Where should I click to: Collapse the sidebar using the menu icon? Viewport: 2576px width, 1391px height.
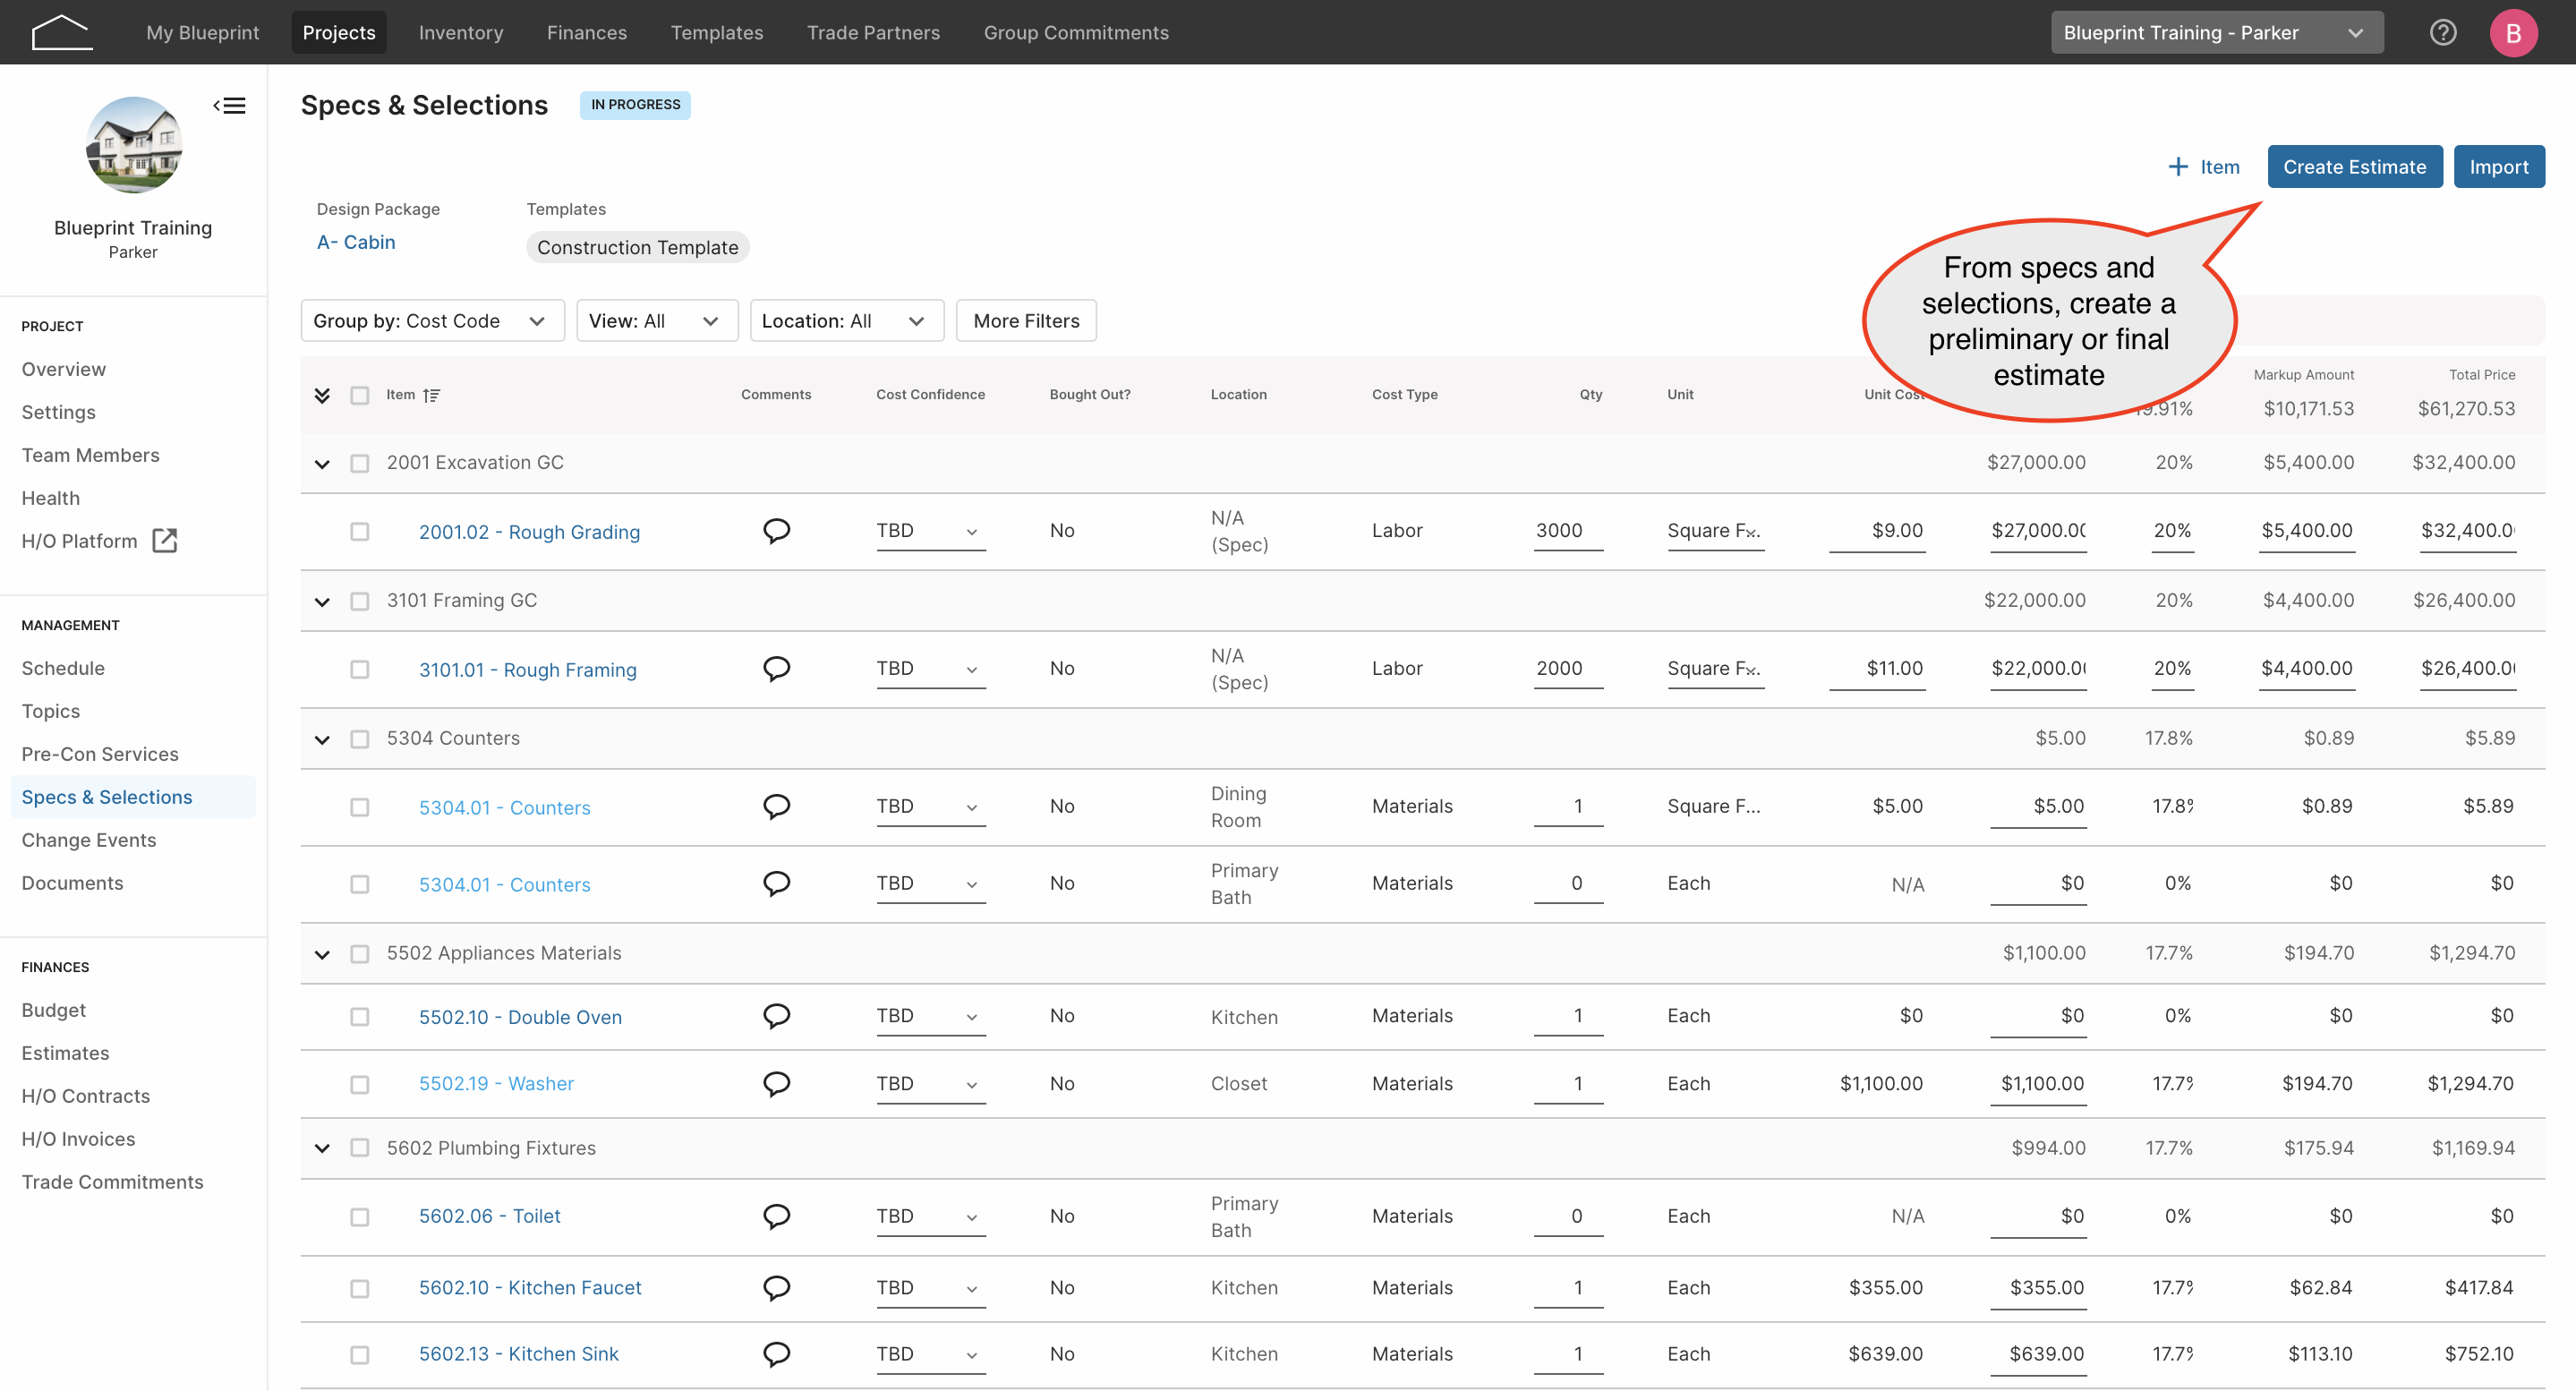click(x=230, y=105)
